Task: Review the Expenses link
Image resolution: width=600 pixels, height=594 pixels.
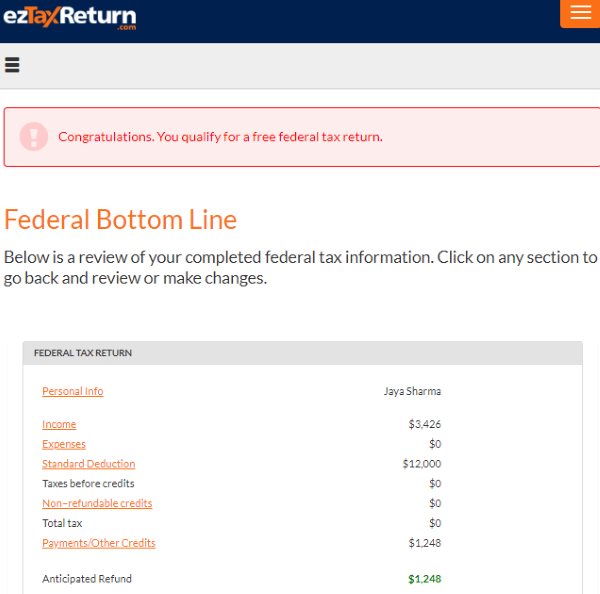Action: tap(64, 444)
